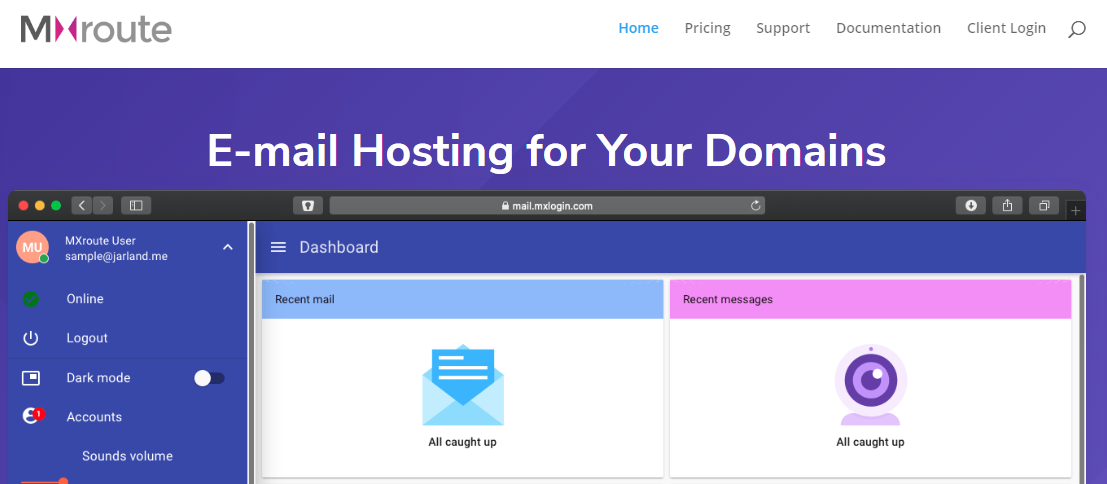
Task: Toggle the Dark mode switch
Action: click(210, 378)
